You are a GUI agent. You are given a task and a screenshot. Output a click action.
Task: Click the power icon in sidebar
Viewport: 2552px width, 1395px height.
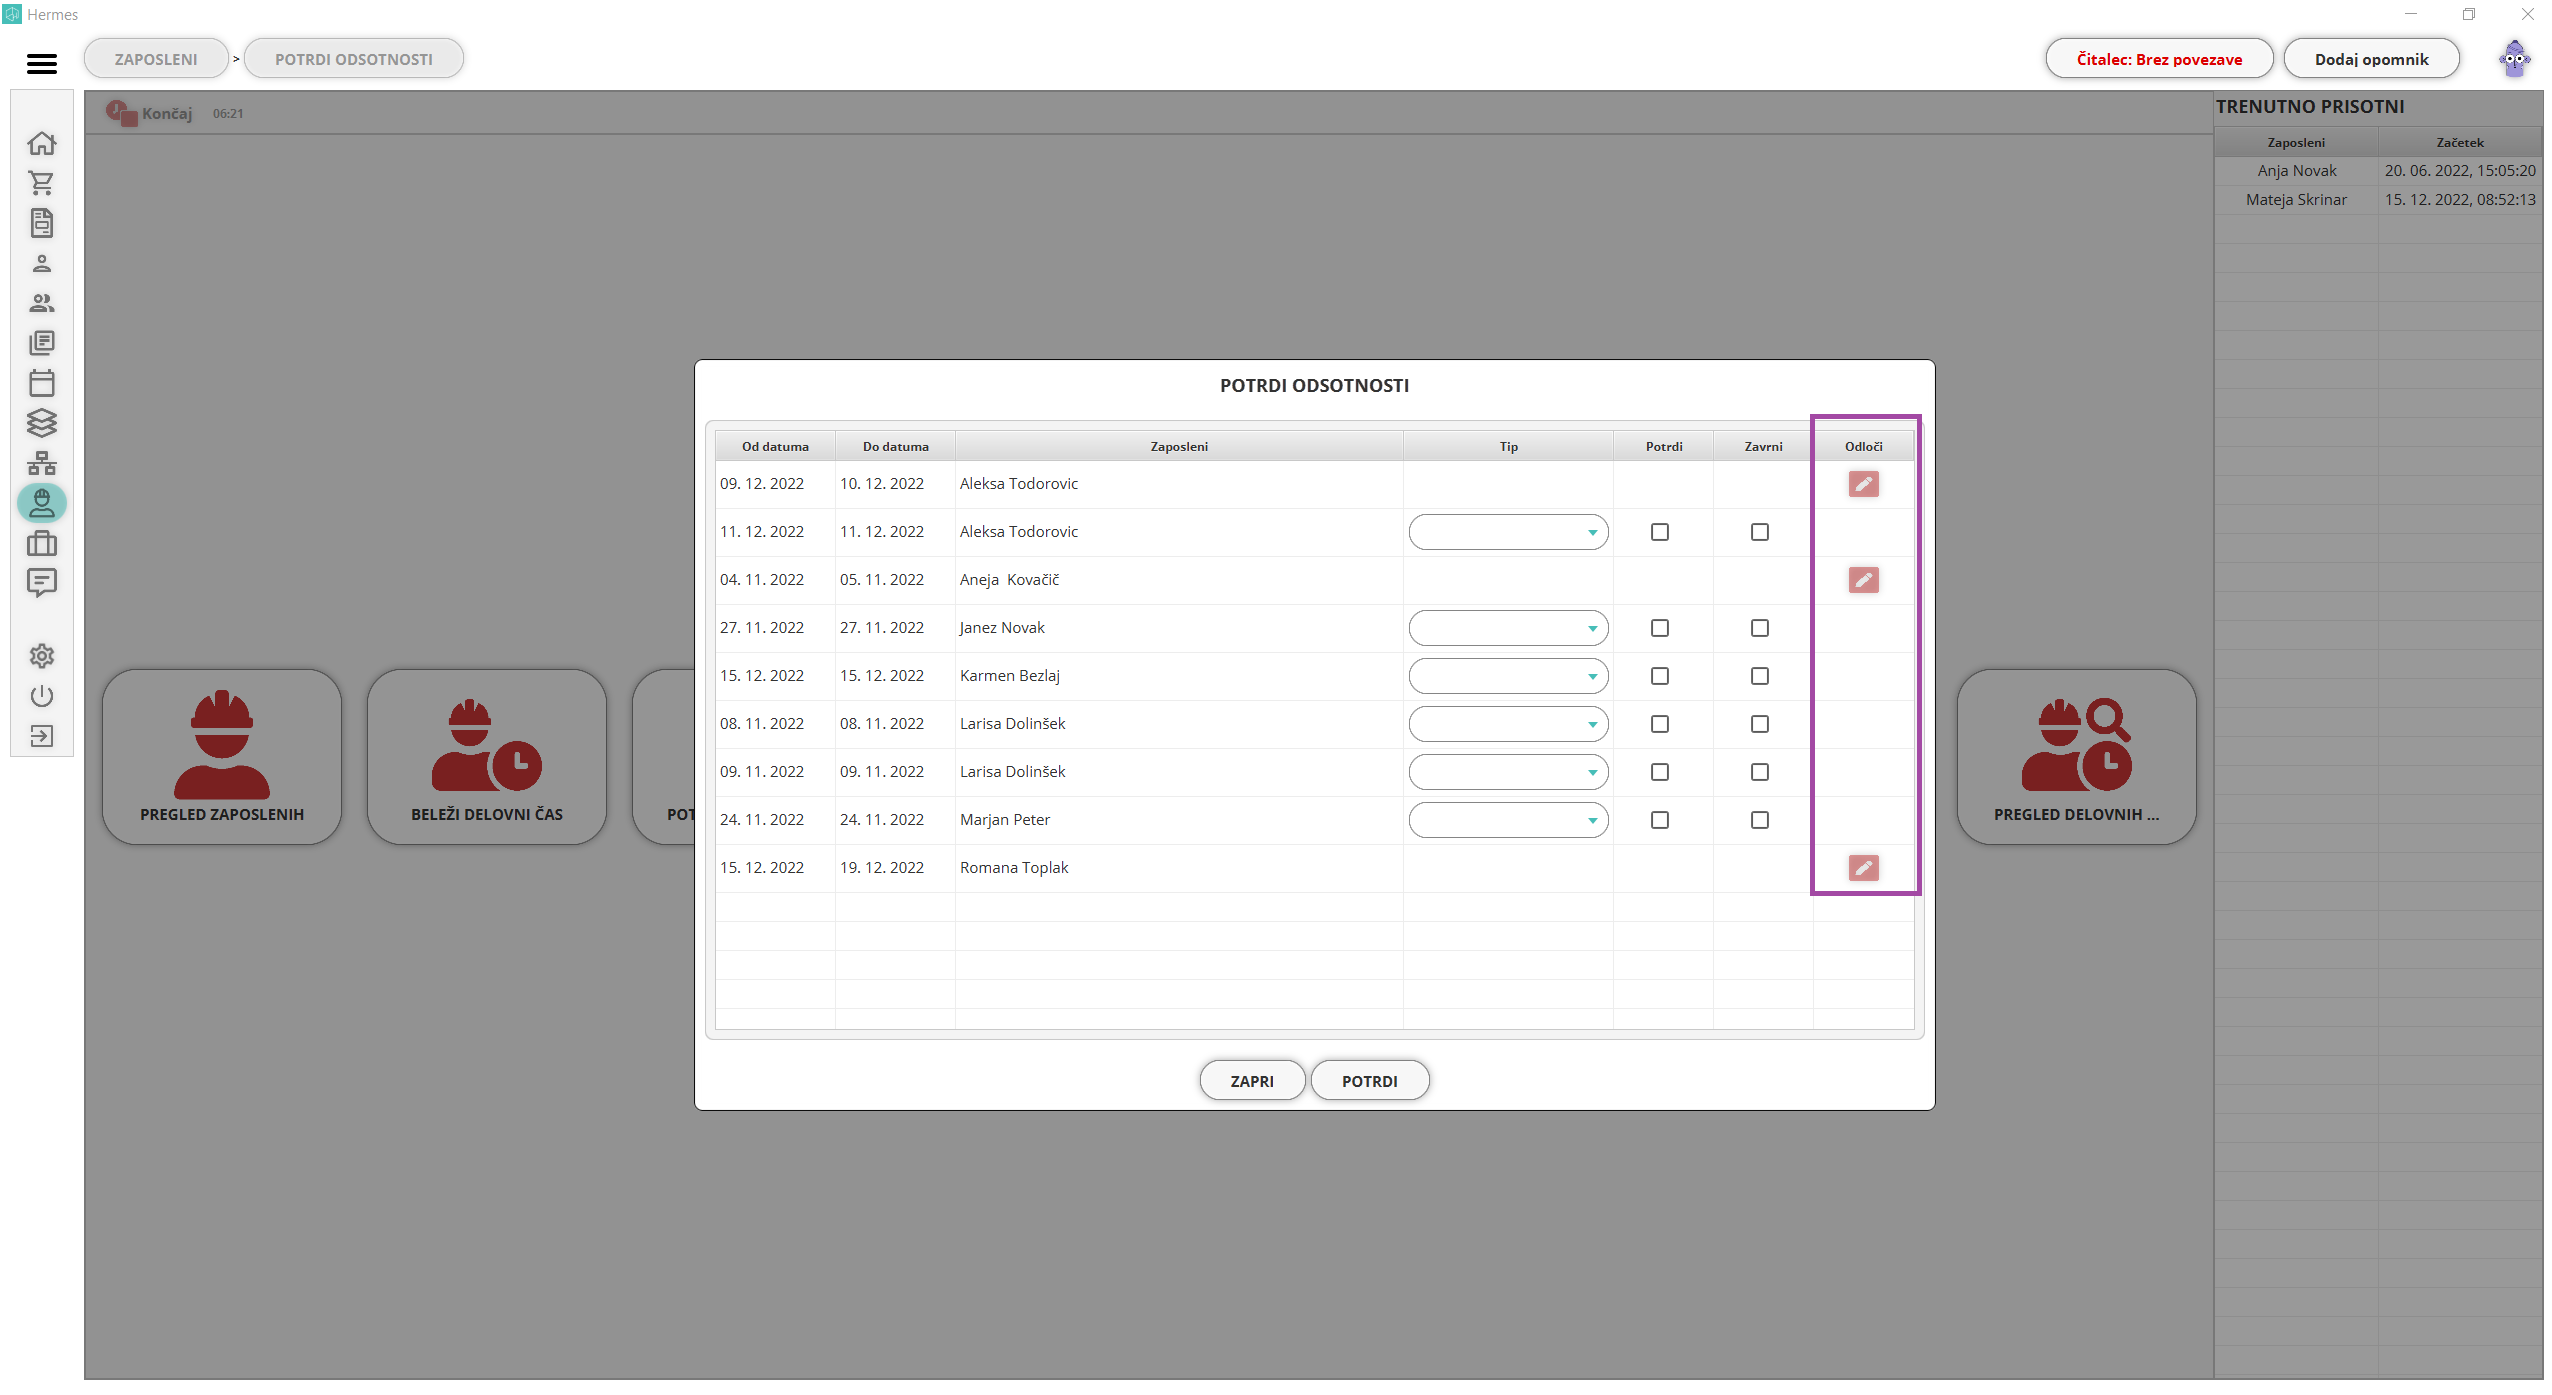[41, 696]
